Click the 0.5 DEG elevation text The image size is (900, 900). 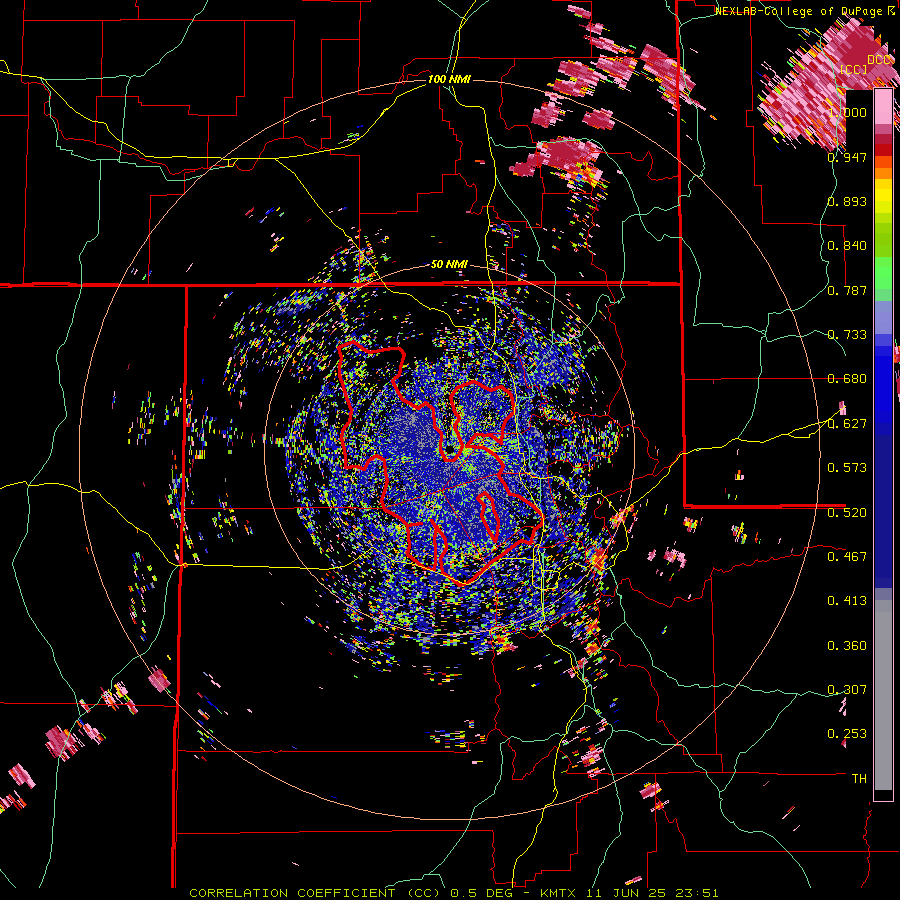tap(482, 893)
